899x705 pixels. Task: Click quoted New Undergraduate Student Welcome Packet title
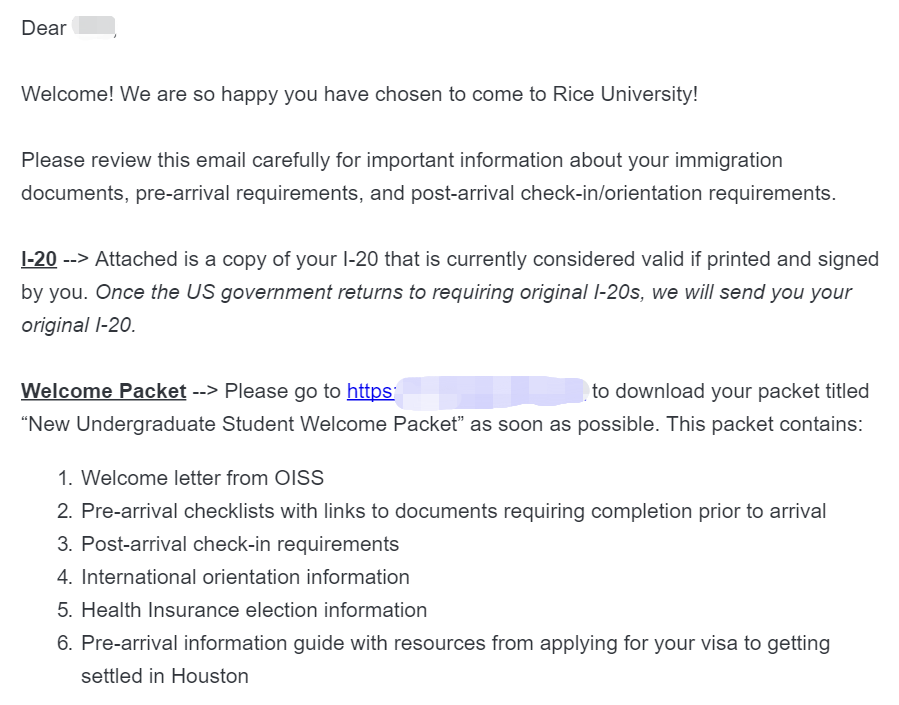tap(243, 424)
